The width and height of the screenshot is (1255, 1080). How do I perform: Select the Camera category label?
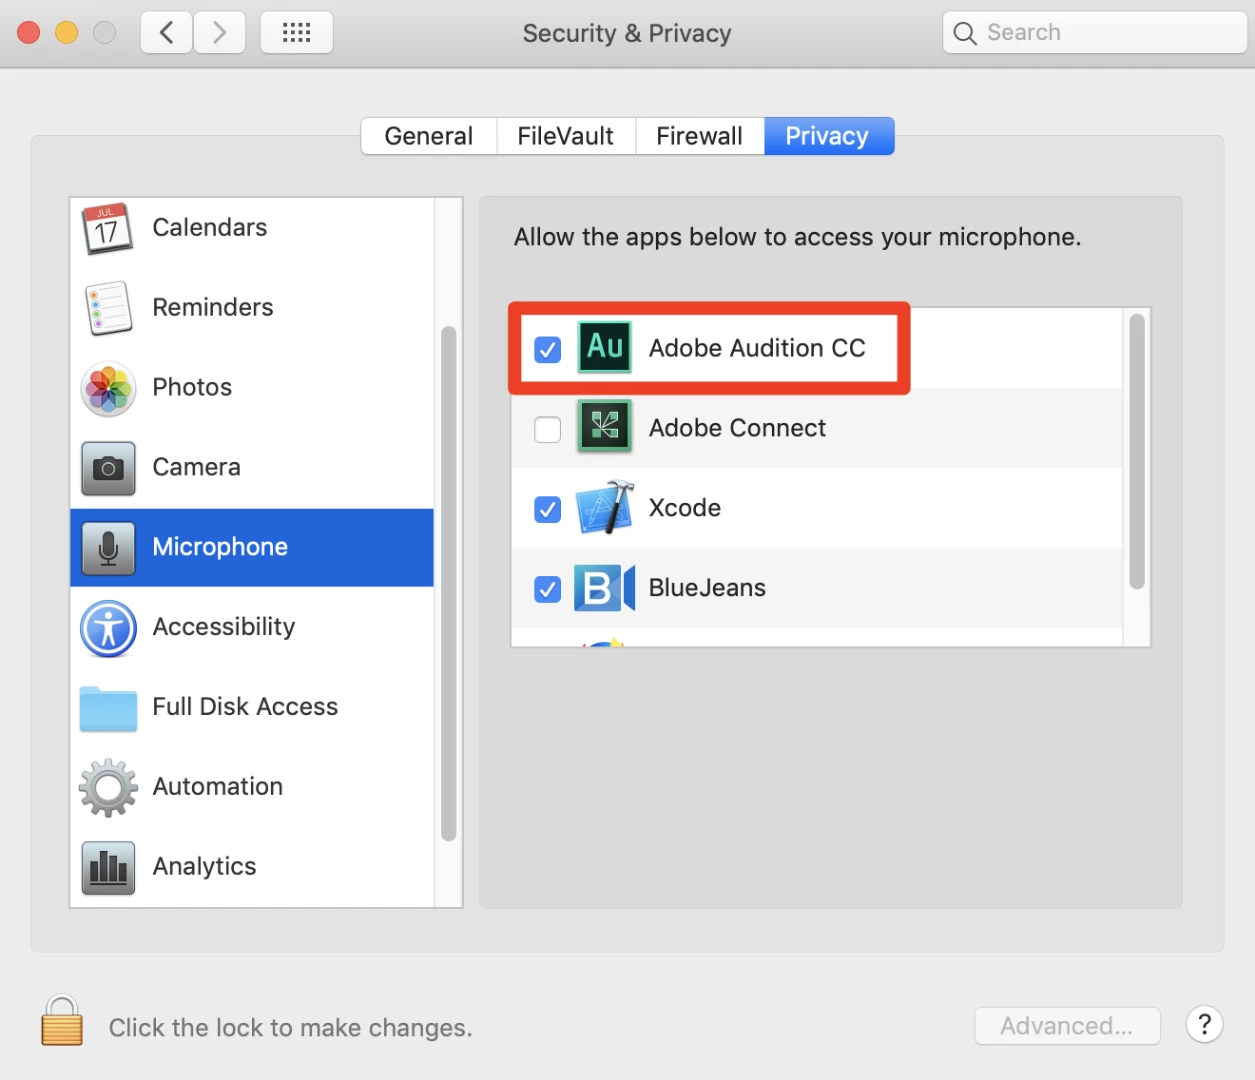coord(197,468)
